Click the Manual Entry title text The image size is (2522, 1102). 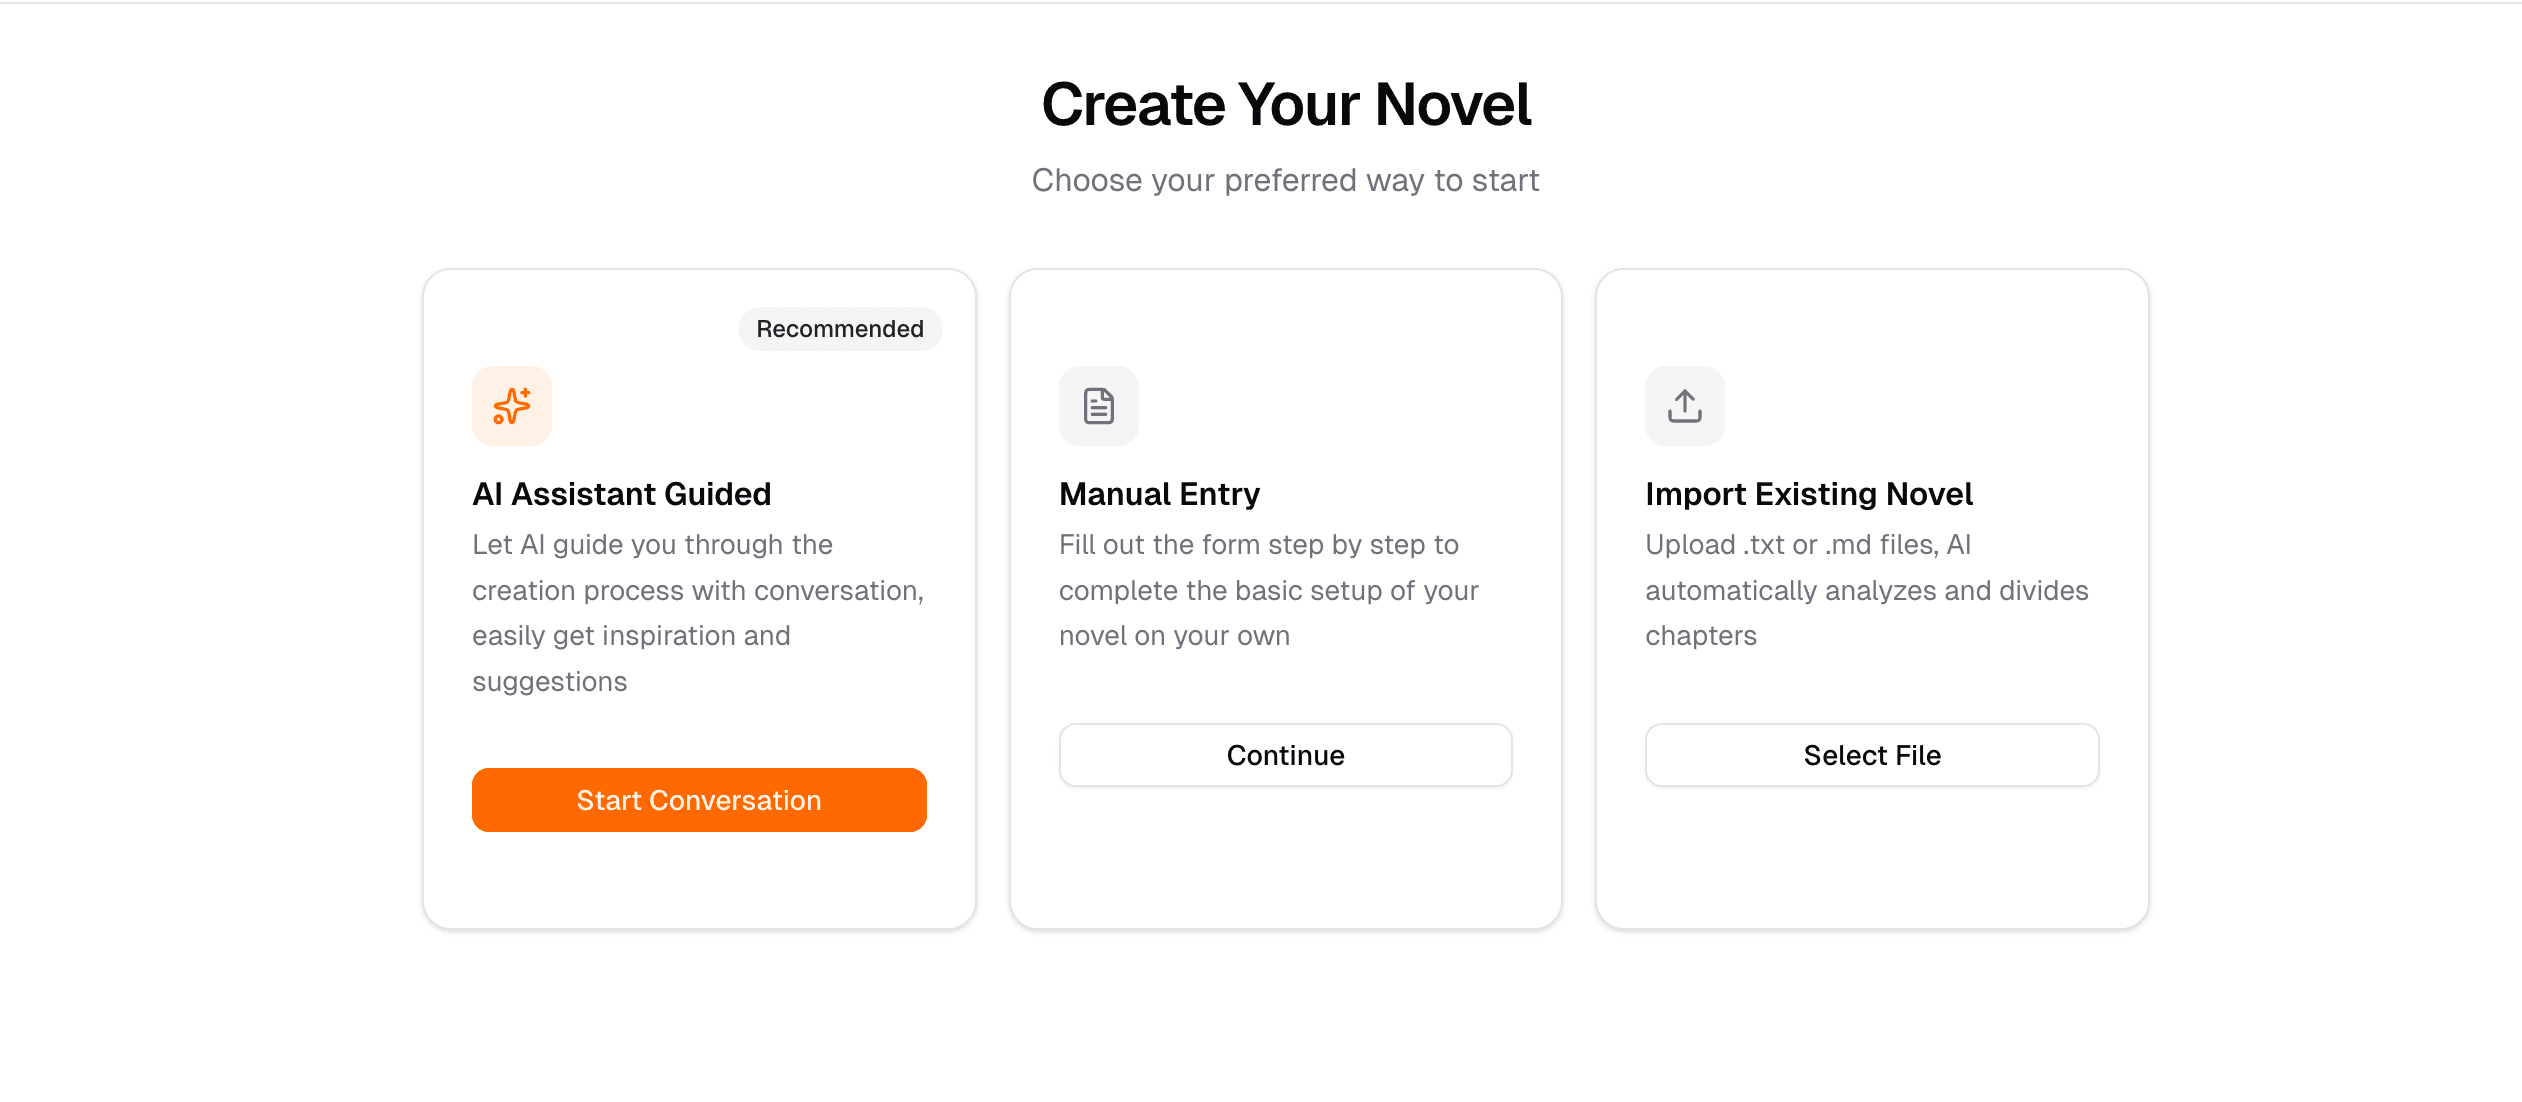[1159, 493]
